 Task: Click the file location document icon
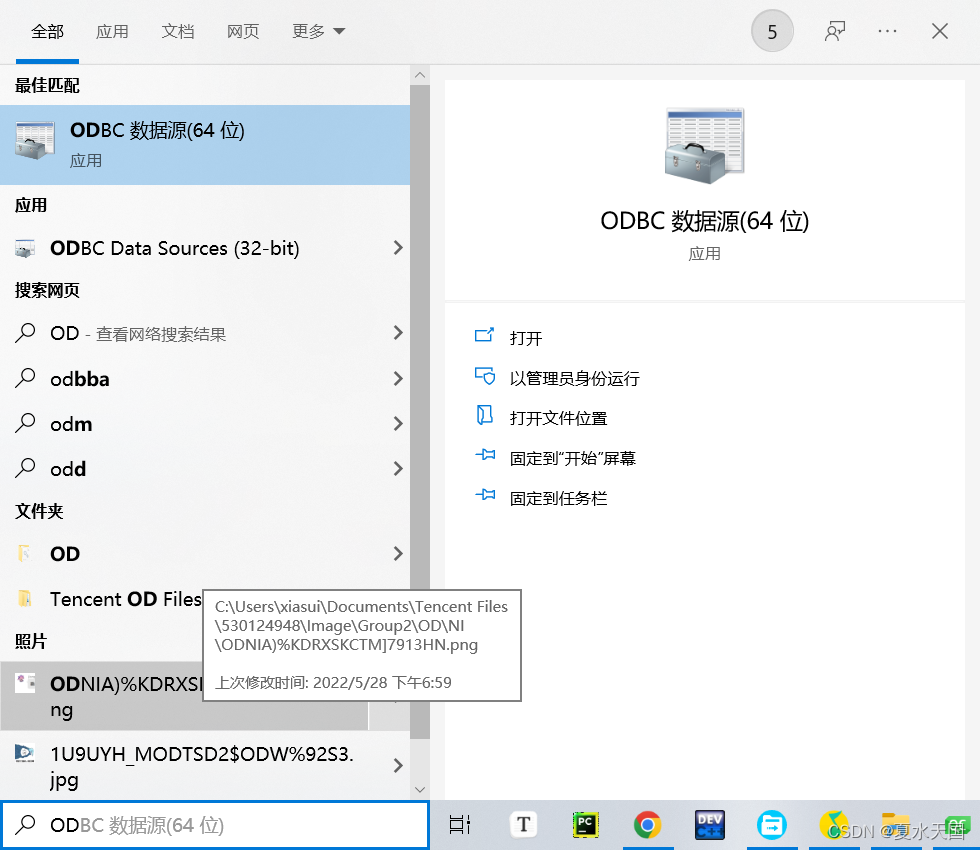click(x=484, y=415)
